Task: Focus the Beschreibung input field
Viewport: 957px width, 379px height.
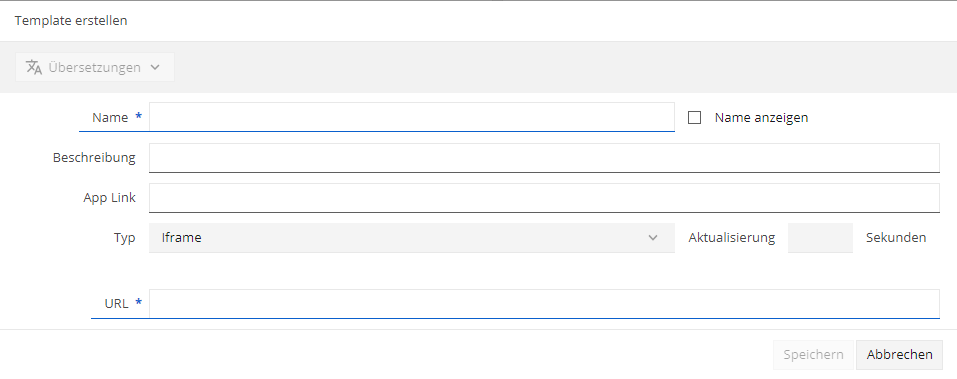Action: tap(544, 158)
